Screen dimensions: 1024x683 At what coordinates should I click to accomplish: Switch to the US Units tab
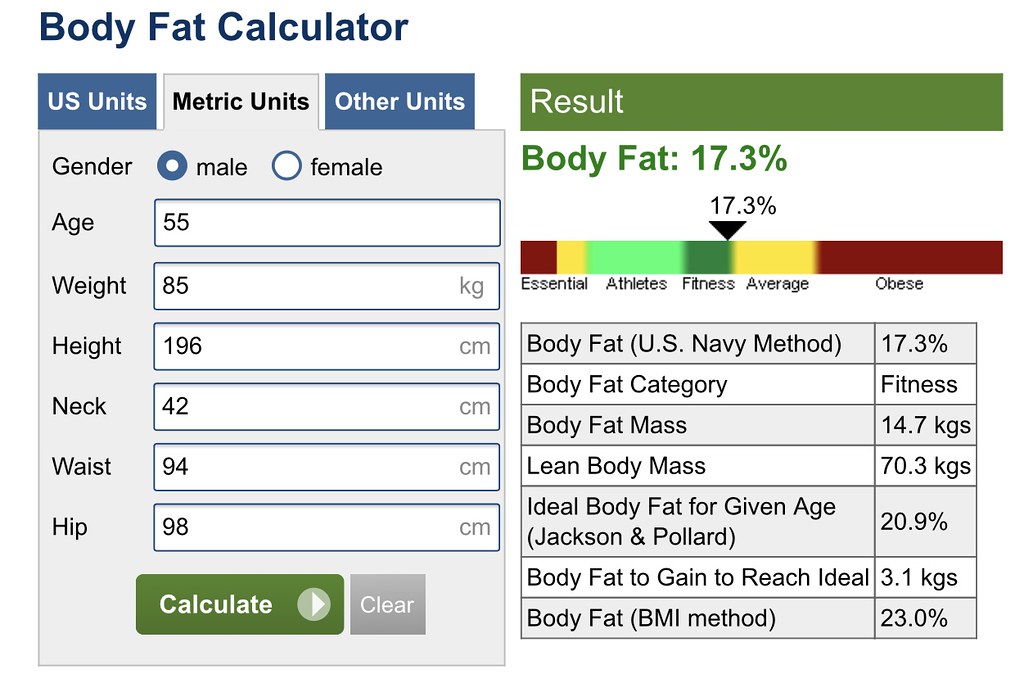pyautogui.click(x=97, y=101)
